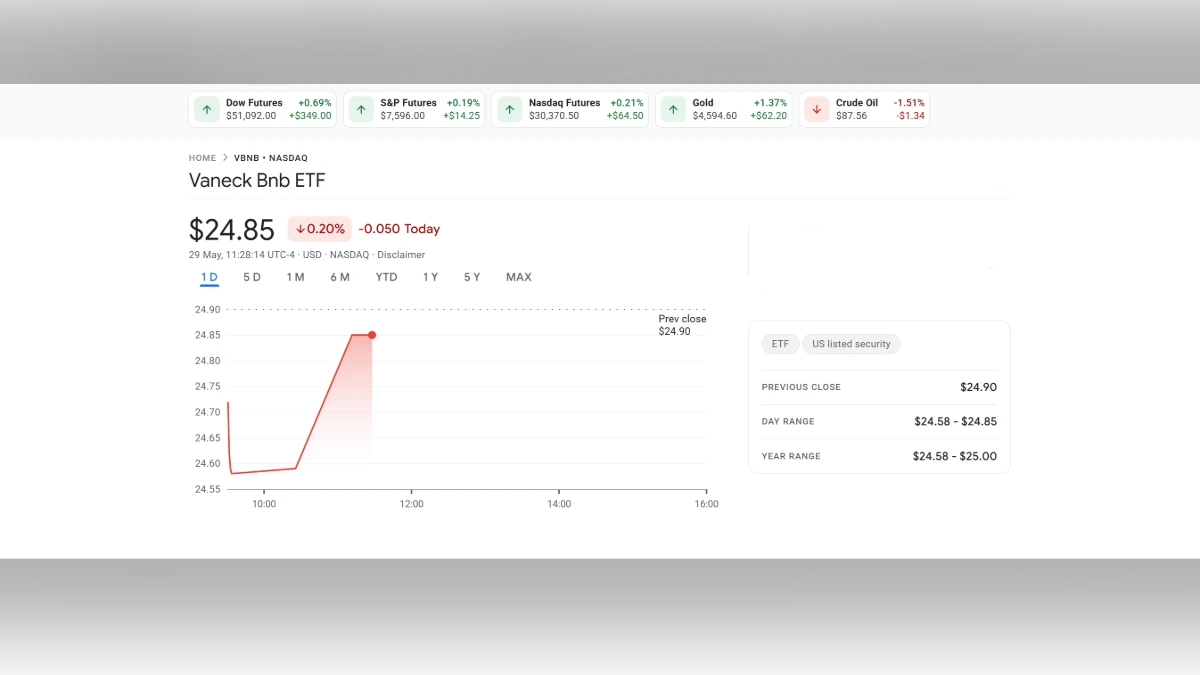Image resolution: width=1200 pixels, height=675 pixels.
Task: Click the $24.85 current price
Action: 232,230
